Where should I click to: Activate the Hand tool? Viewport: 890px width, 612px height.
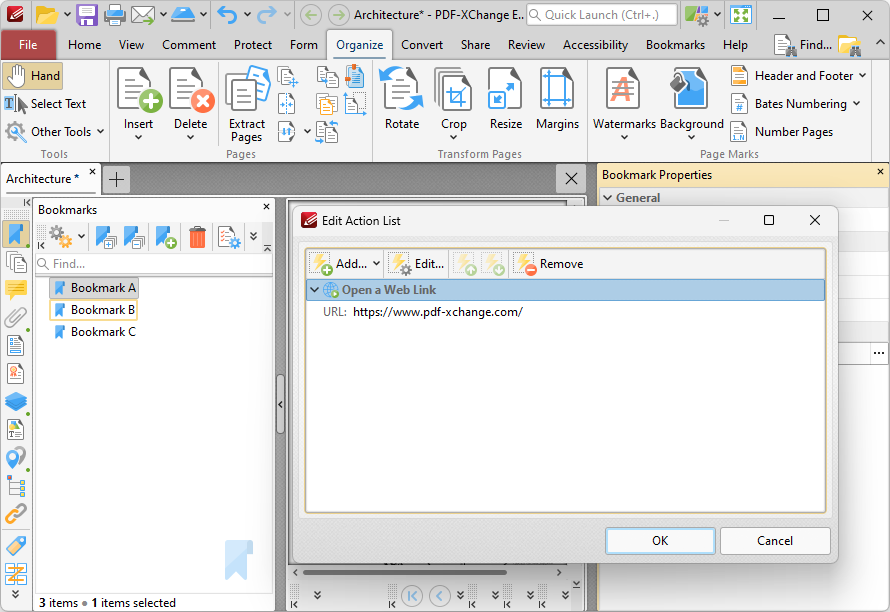33,76
